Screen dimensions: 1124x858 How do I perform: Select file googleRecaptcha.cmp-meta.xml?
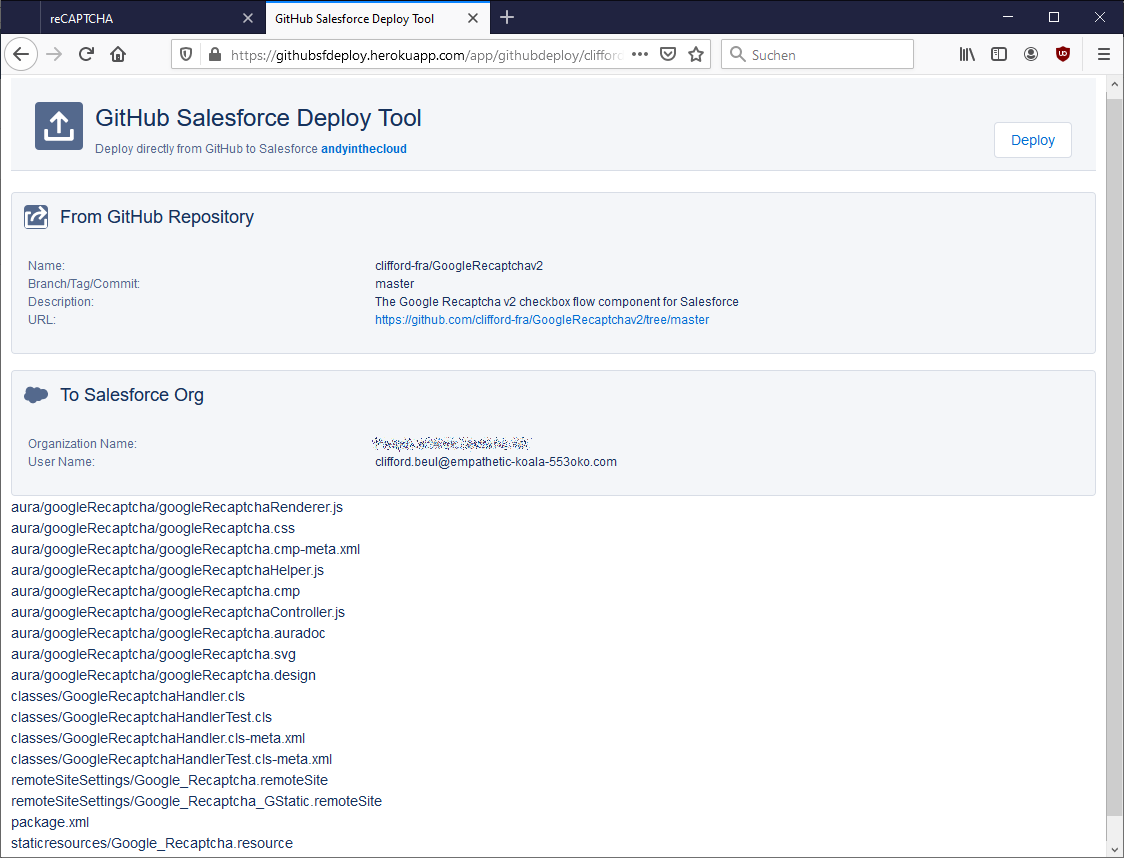coord(186,549)
